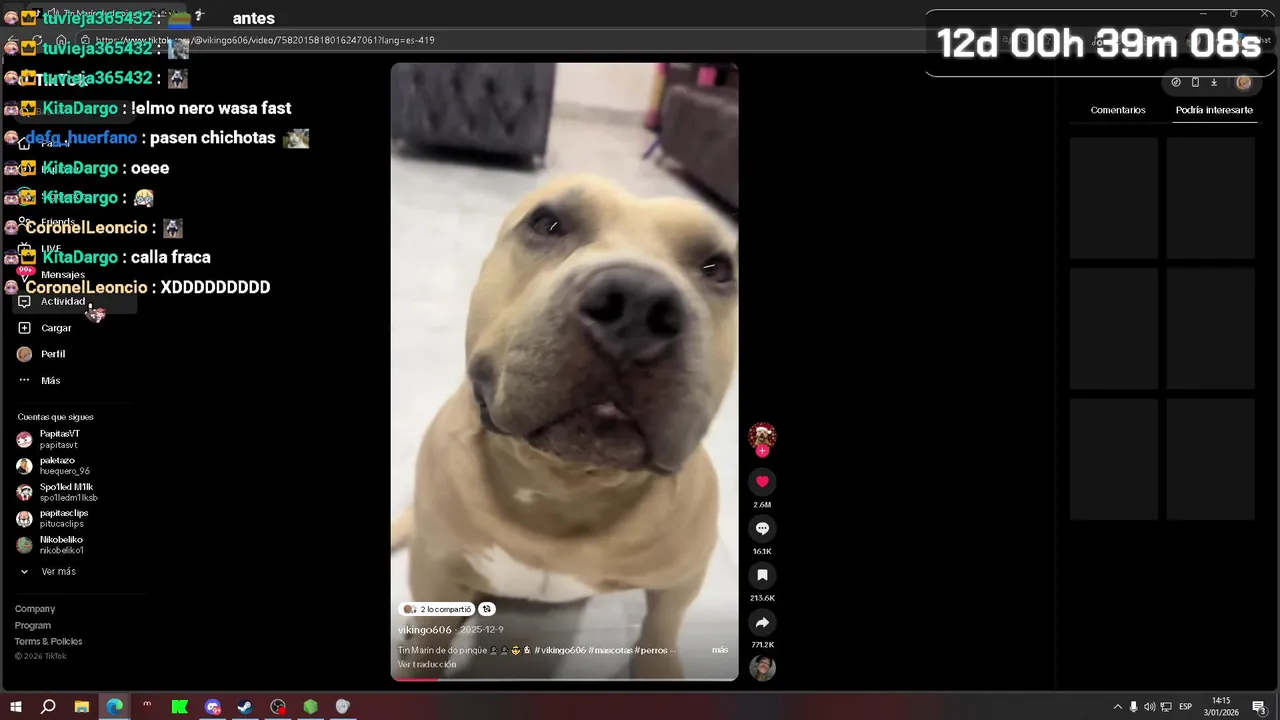Follow author via the pink plus badge
1280x720 pixels.
(x=762, y=451)
